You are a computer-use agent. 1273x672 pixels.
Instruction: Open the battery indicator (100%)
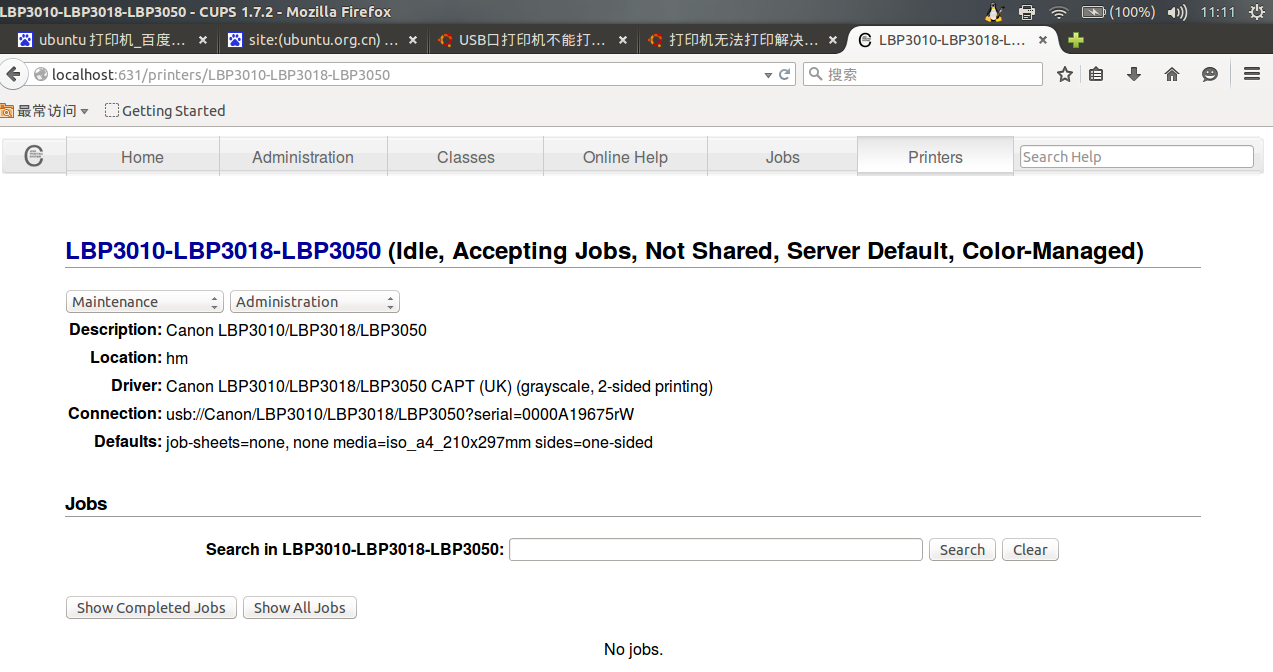click(x=1118, y=12)
